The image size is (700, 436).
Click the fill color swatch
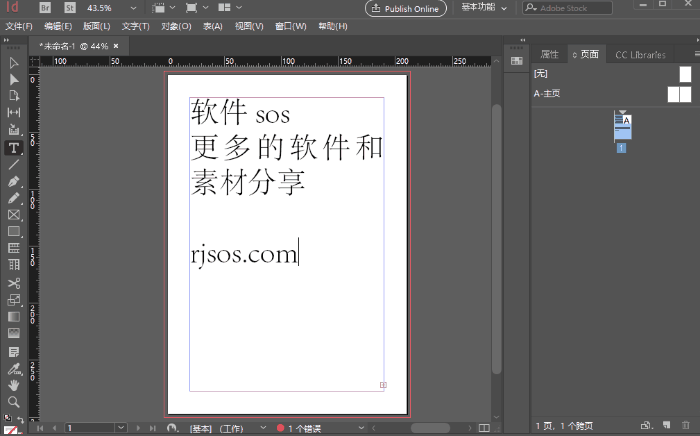(10, 431)
